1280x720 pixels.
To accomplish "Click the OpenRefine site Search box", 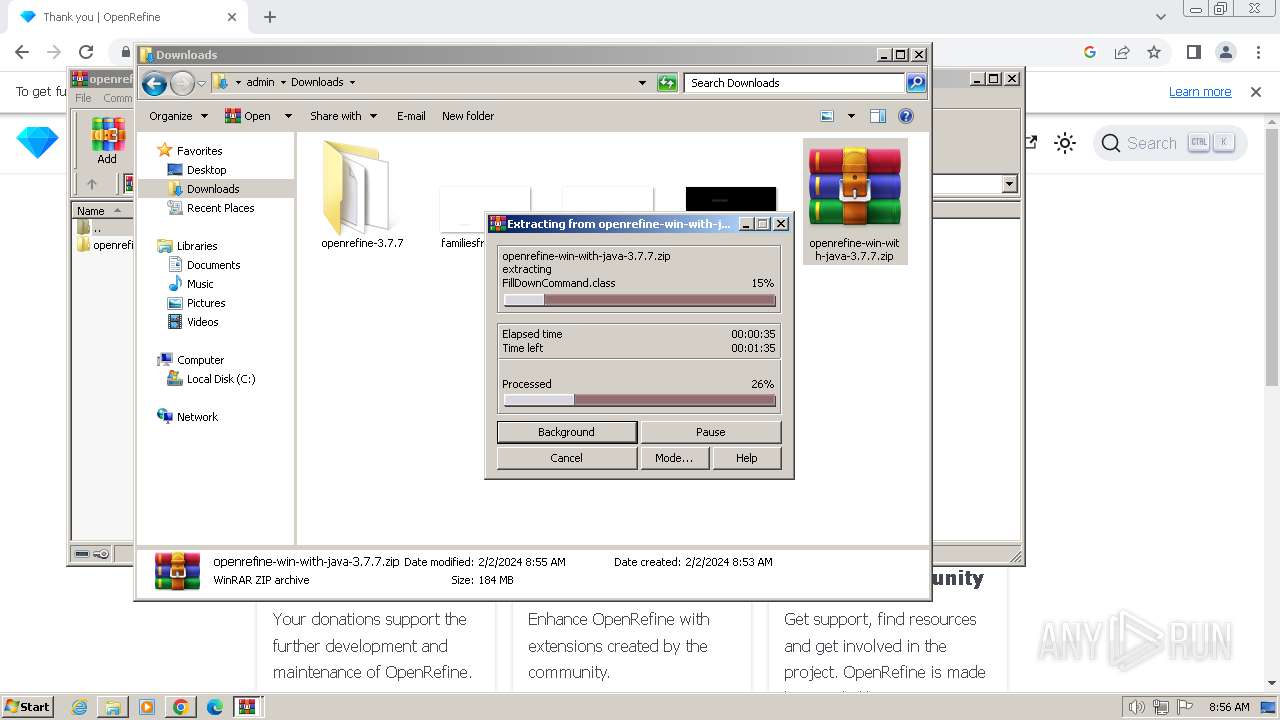I will click(1170, 143).
